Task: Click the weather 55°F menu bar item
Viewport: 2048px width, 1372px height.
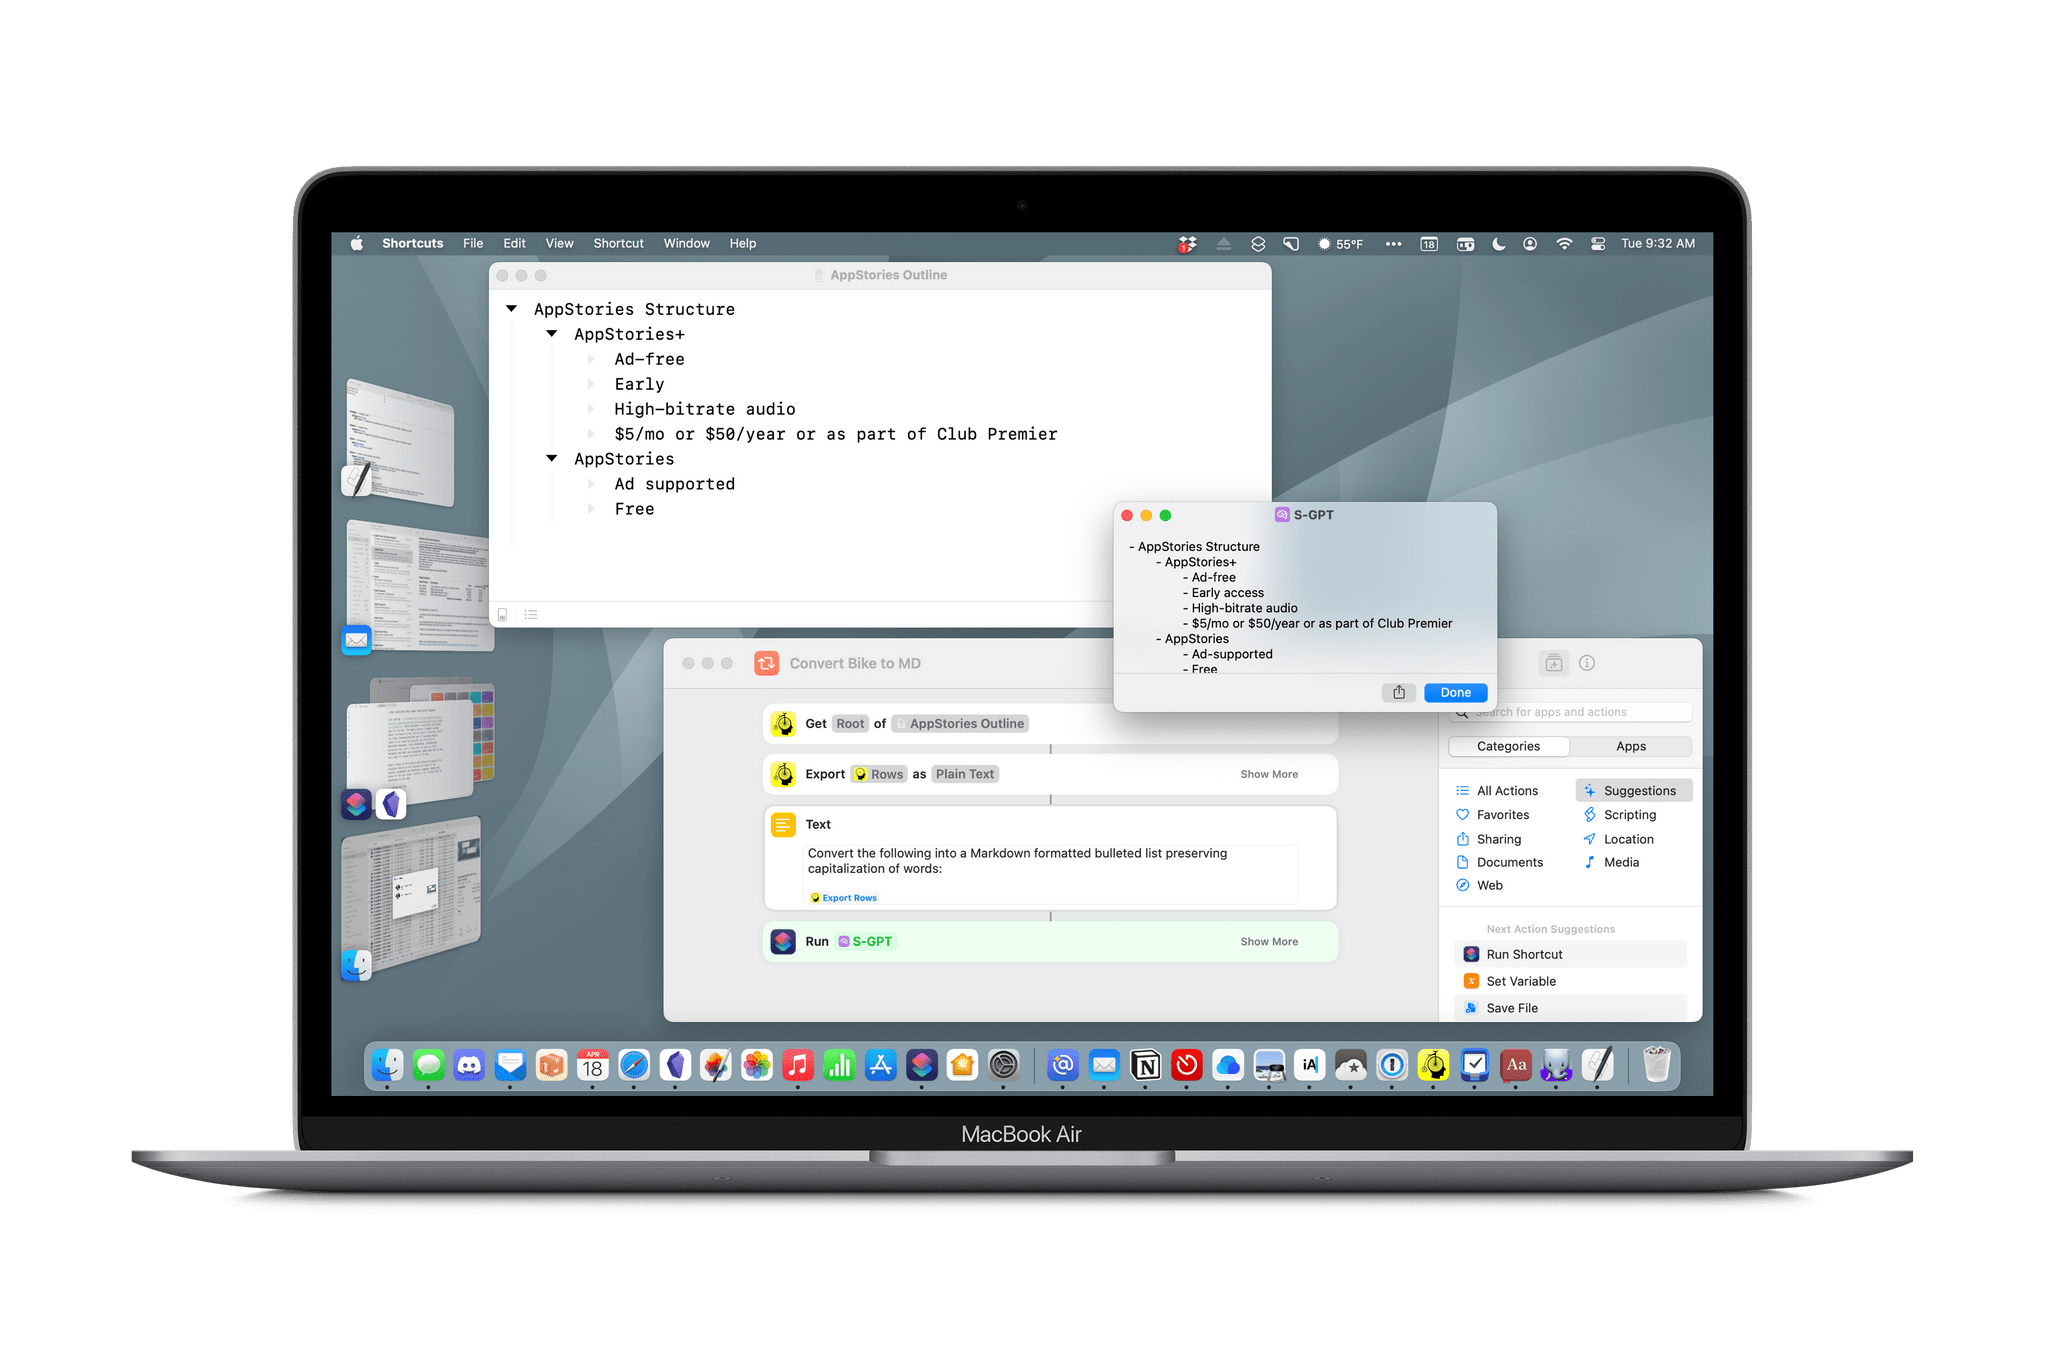Action: click(x=1340, y=243)
